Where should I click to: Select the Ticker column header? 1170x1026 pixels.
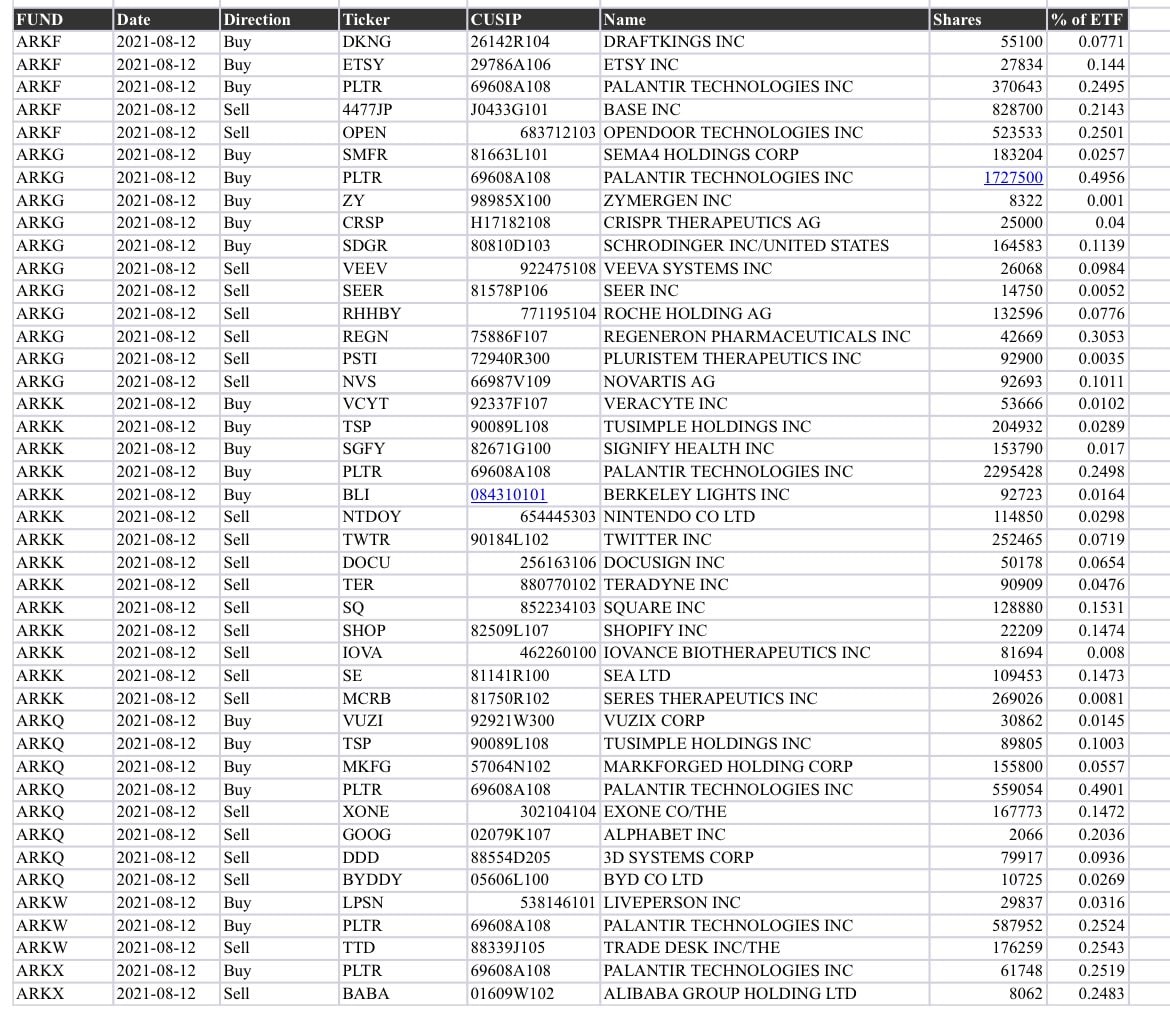403,19
